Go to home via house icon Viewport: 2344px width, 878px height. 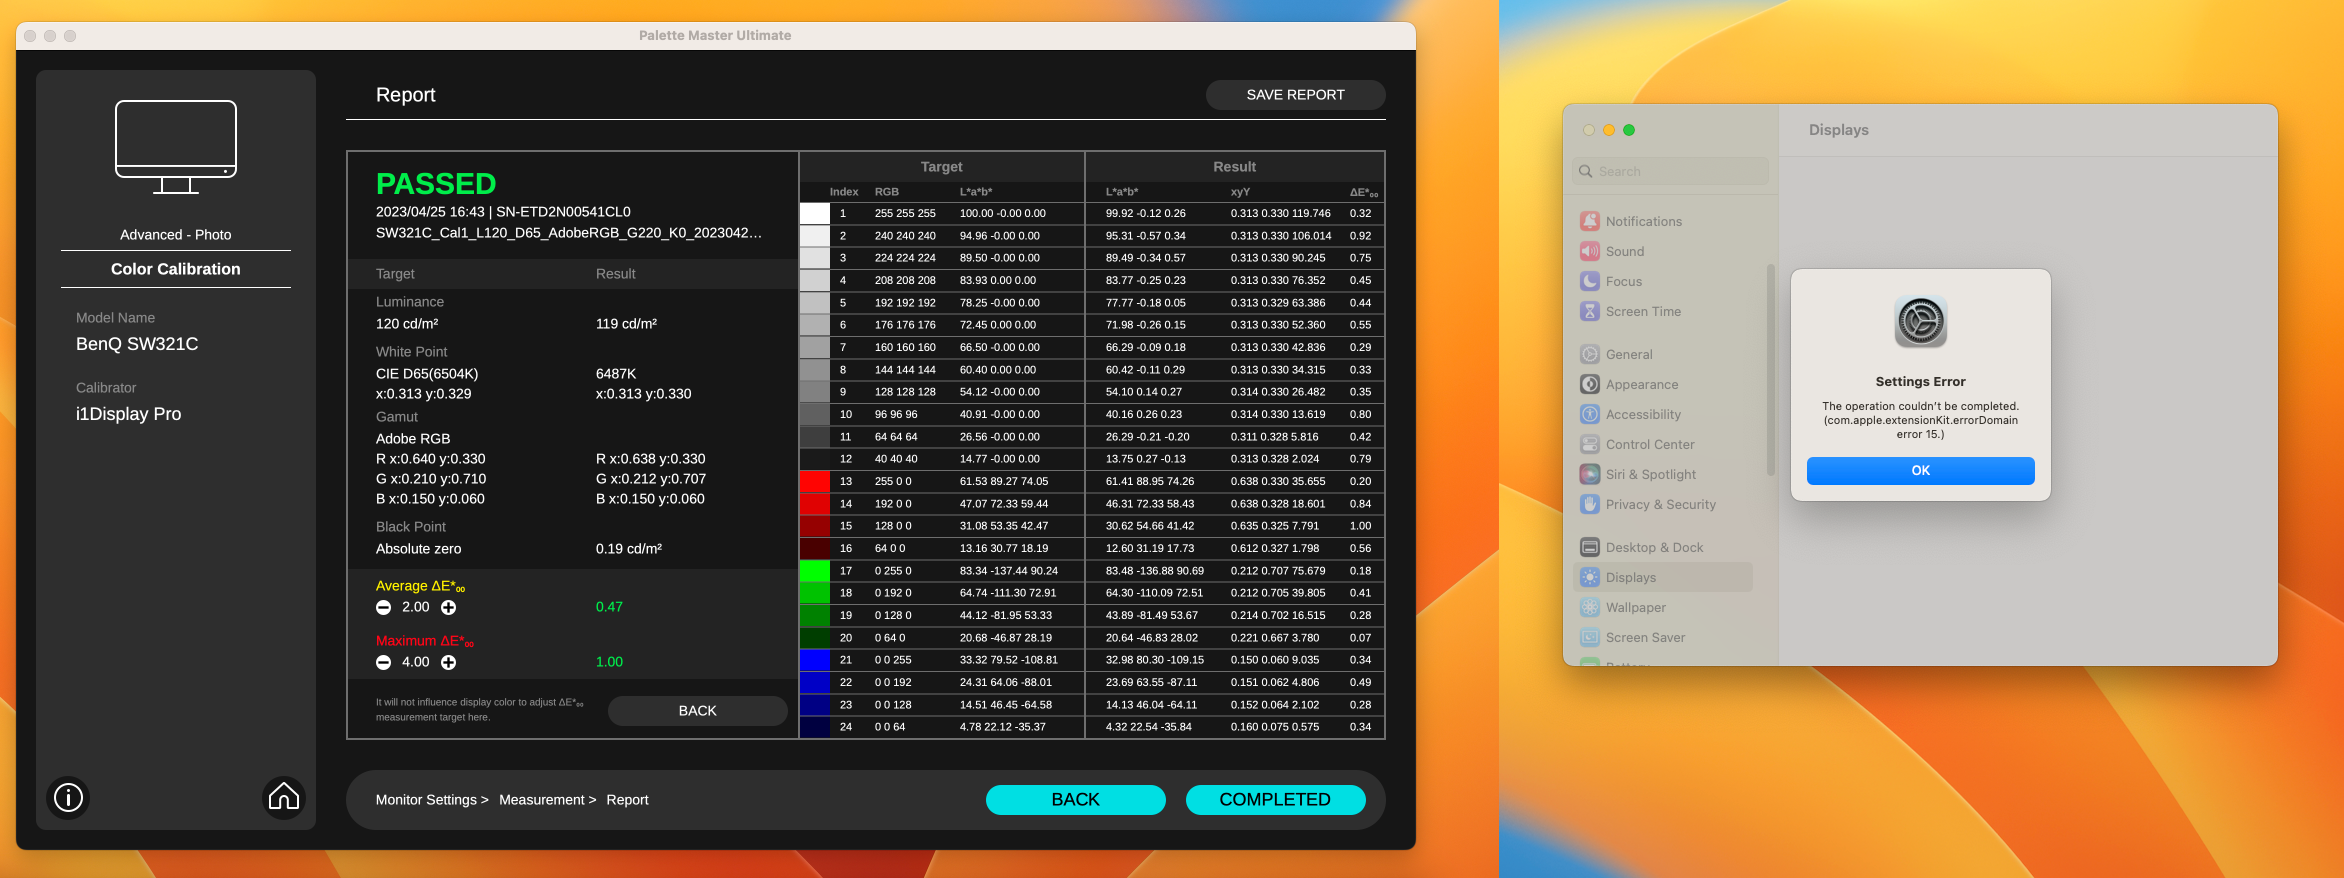click(284, 797)
